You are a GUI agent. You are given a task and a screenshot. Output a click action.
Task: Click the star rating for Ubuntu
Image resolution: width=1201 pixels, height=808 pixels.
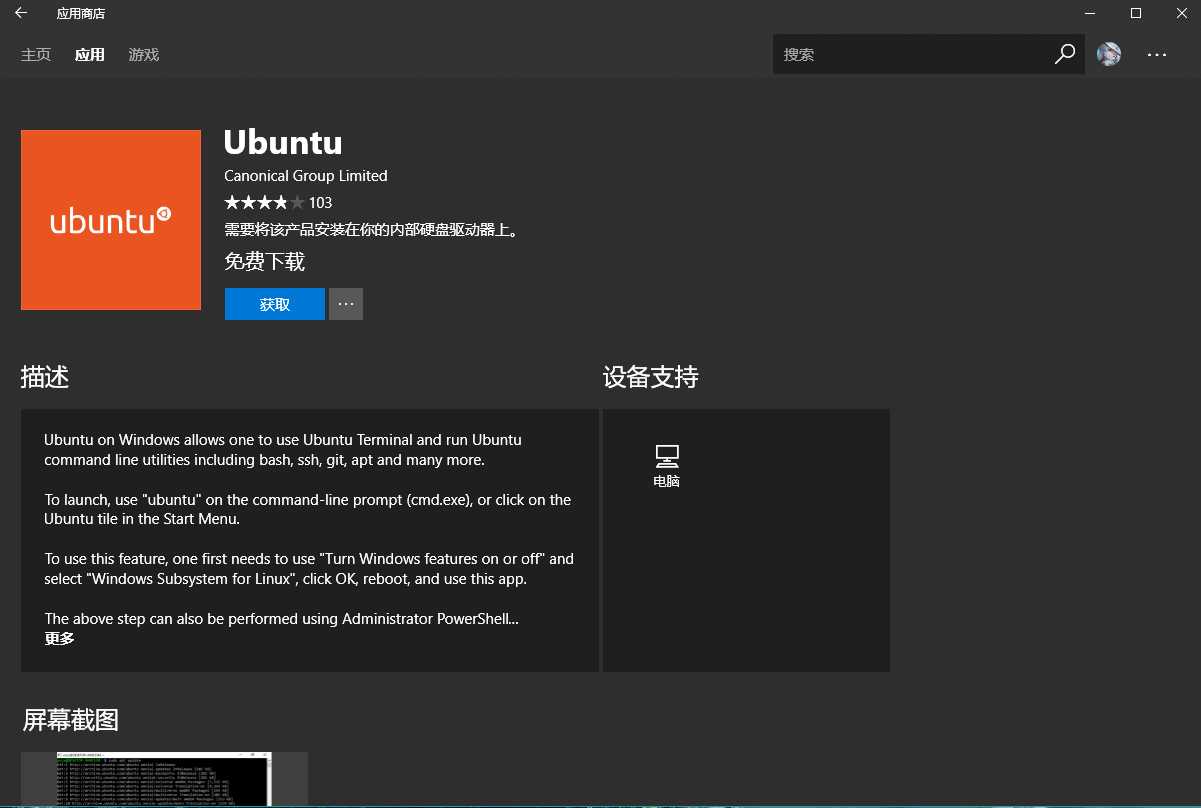pyautogui.click(x=264, y=203)
